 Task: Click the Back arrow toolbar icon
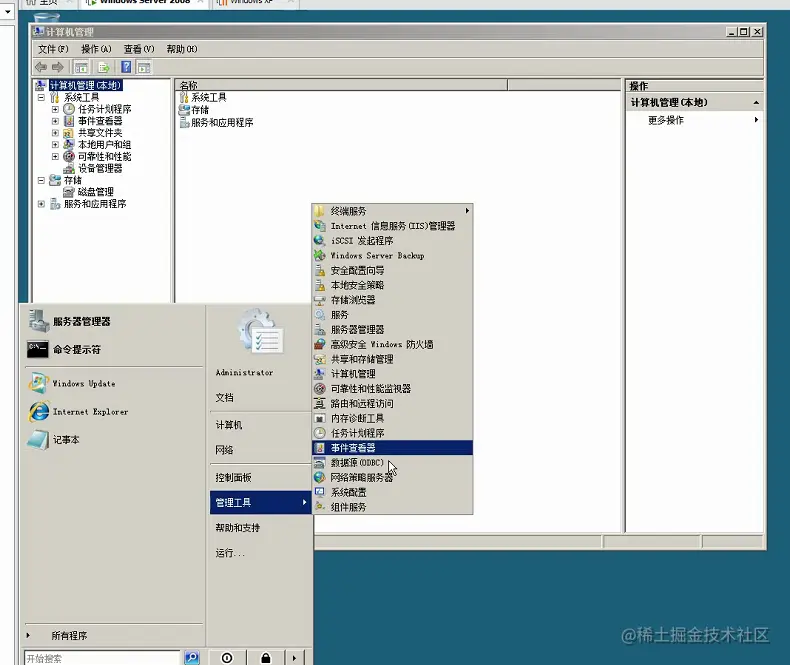tap(41, 67)
